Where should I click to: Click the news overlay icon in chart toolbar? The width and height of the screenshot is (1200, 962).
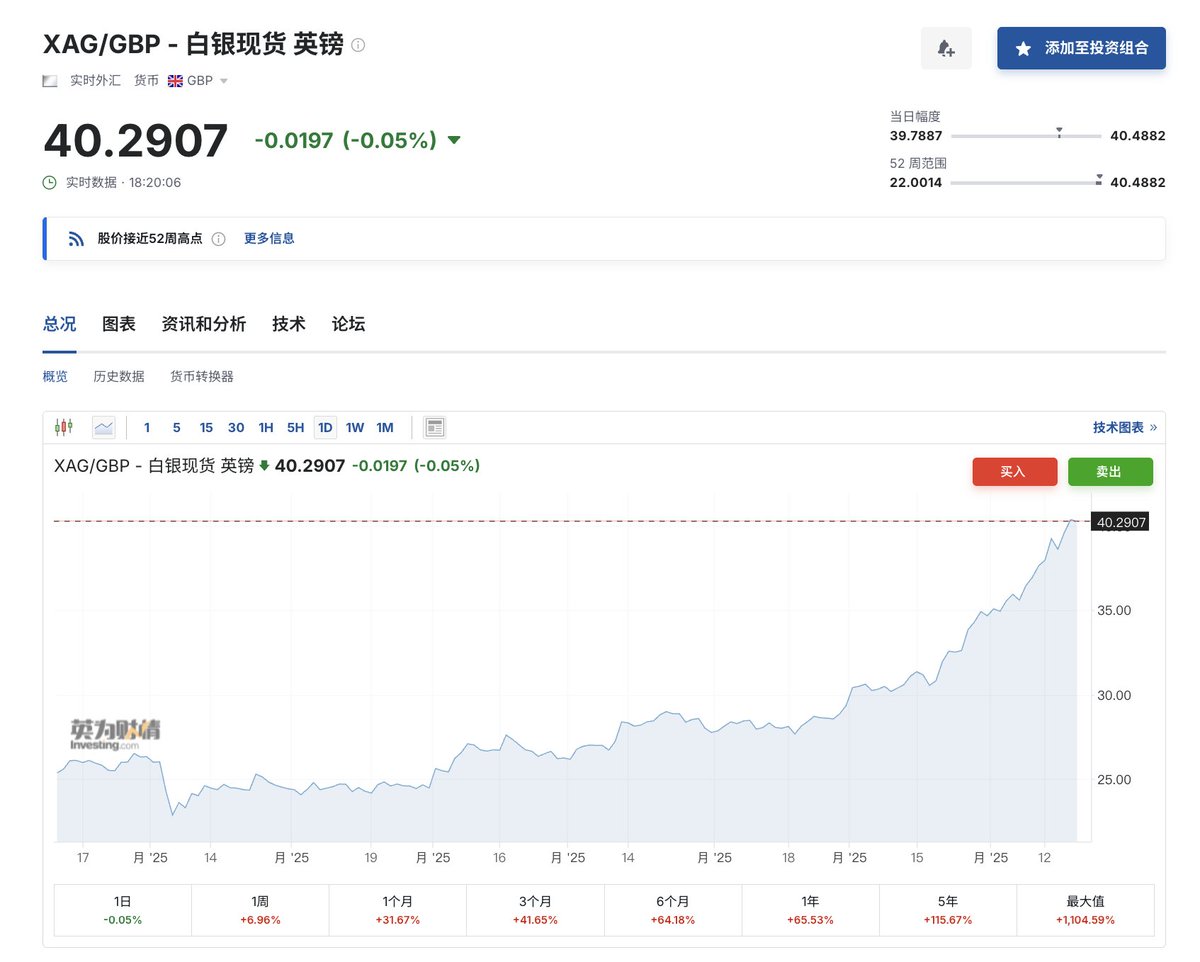tap(434, 427)
